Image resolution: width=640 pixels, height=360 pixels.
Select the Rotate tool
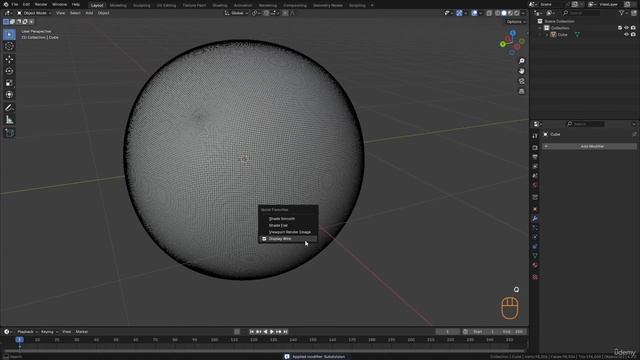[9, 71]
